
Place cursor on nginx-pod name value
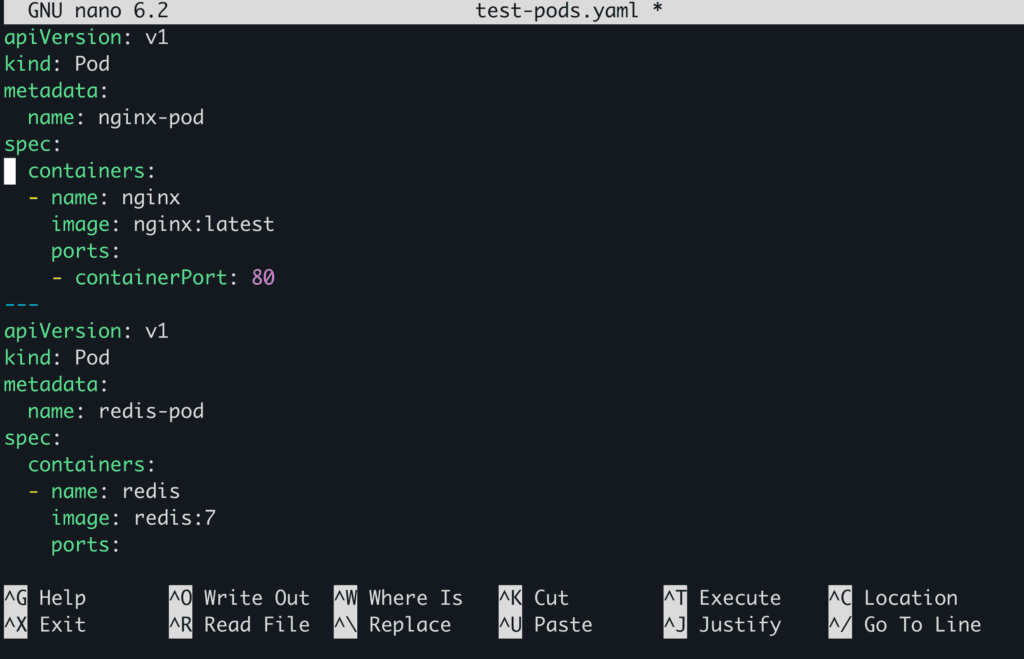pos(150,118)
